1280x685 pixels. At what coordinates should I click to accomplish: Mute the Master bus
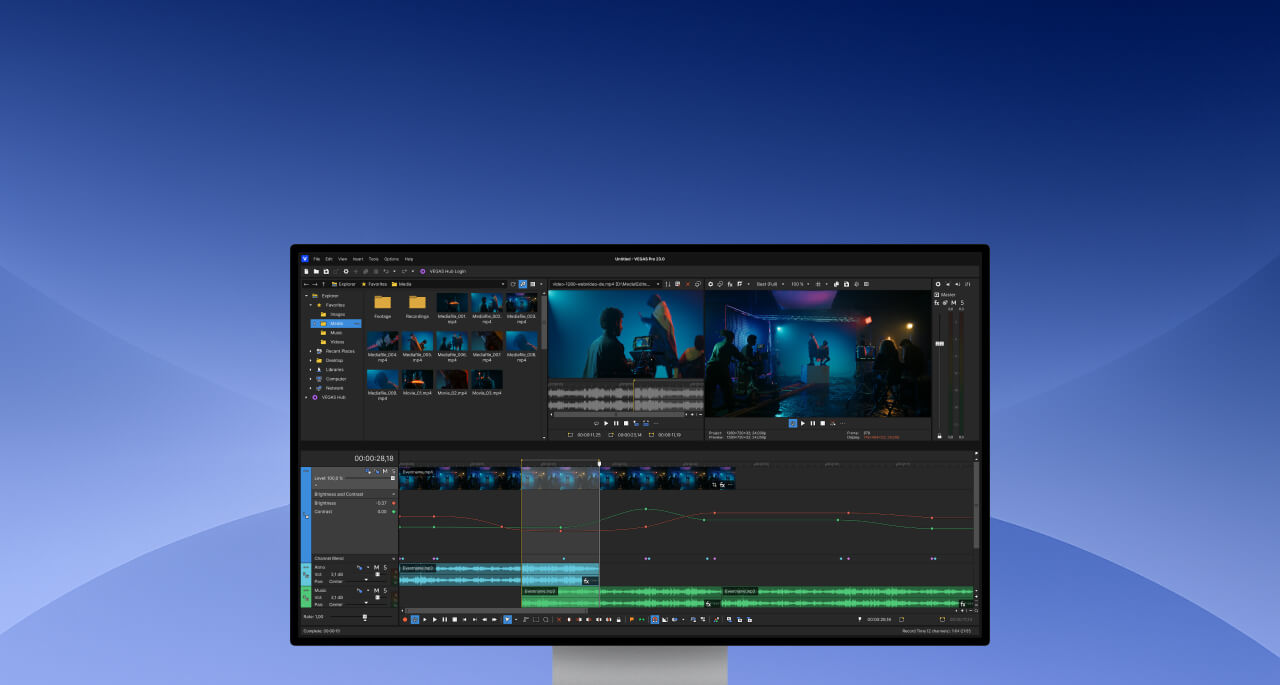pyautogui.click(x=953, y=302)
